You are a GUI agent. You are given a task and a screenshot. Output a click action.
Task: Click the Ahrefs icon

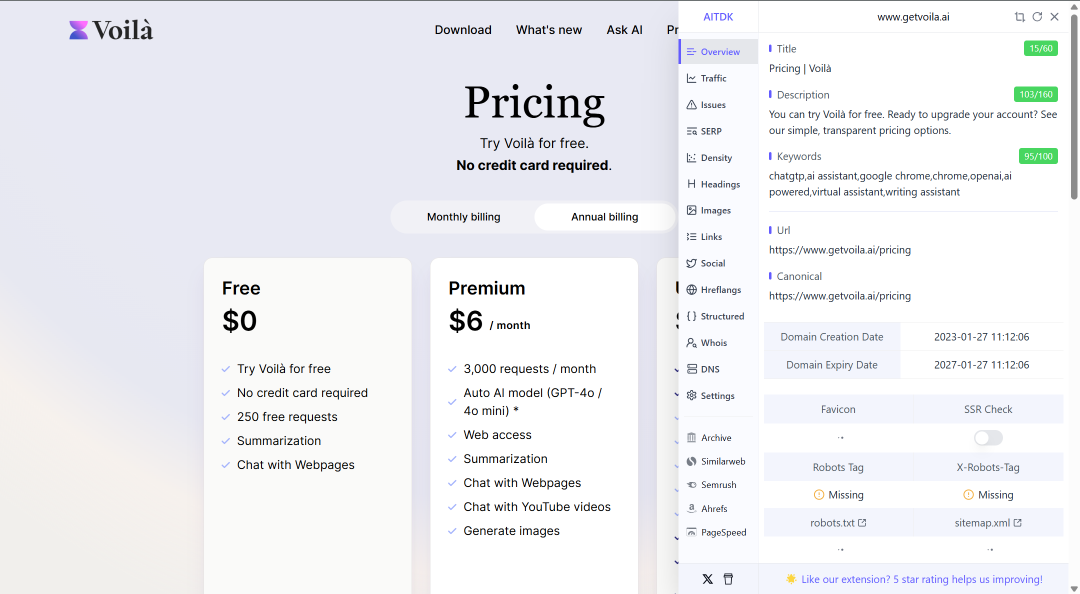(x=692, y=509)
